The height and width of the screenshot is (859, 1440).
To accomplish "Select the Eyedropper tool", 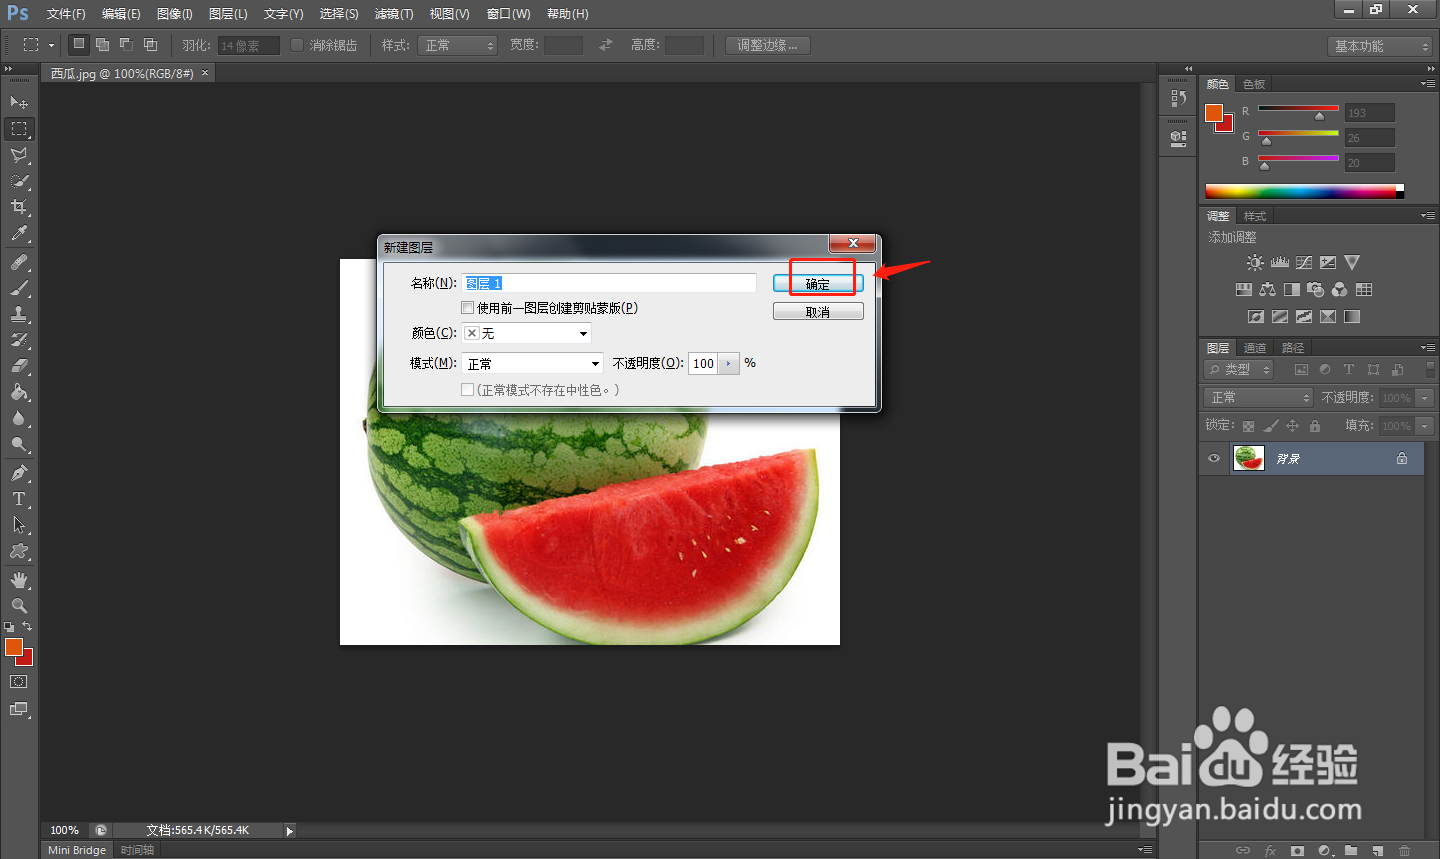I will (x=19, y=233).
